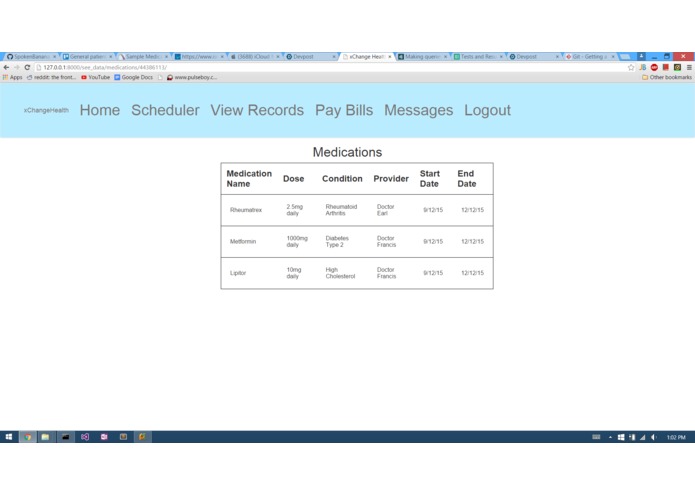Open the YouTube bookmark

coord(95,77)
